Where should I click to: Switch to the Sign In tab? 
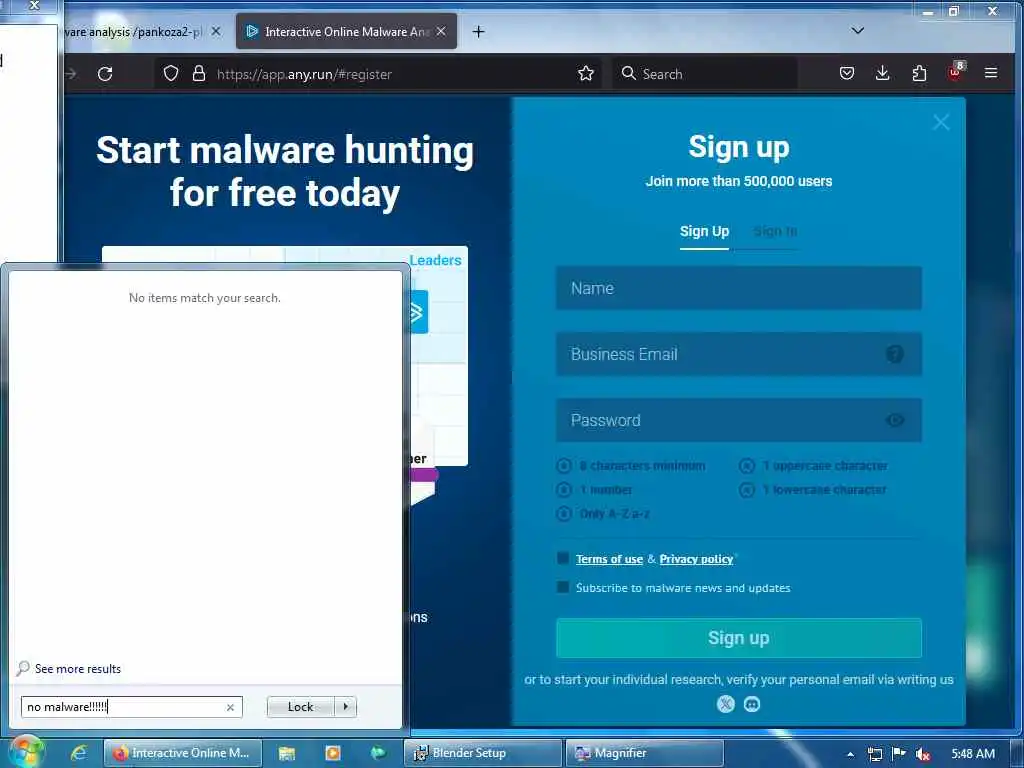[x=775, y=231]
